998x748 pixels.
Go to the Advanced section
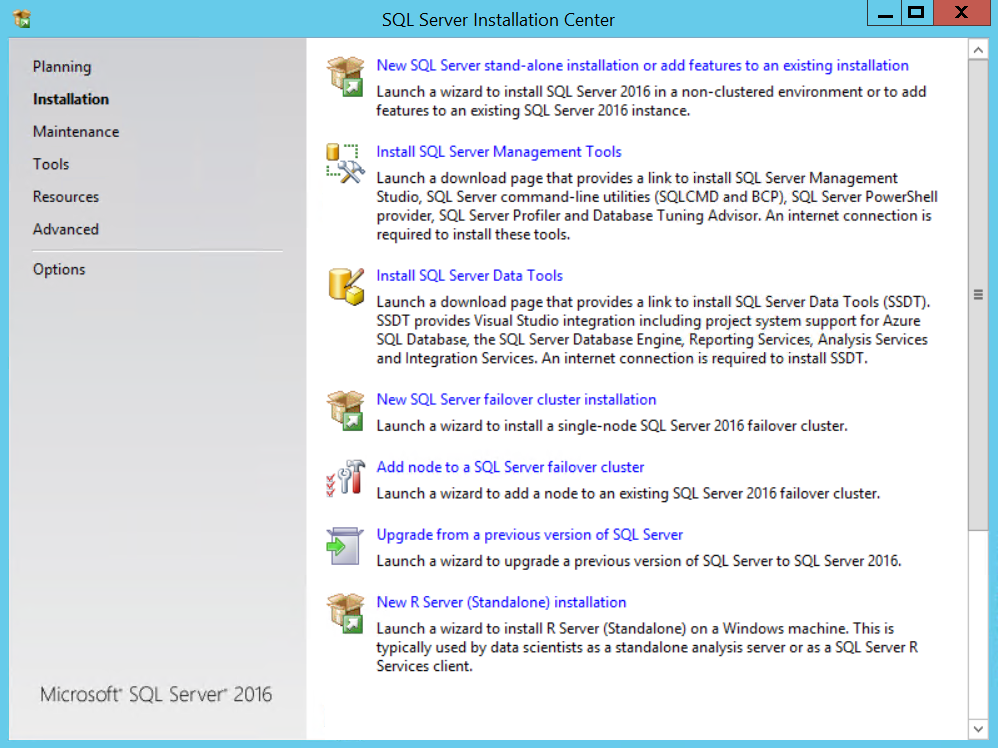point(66,229)
